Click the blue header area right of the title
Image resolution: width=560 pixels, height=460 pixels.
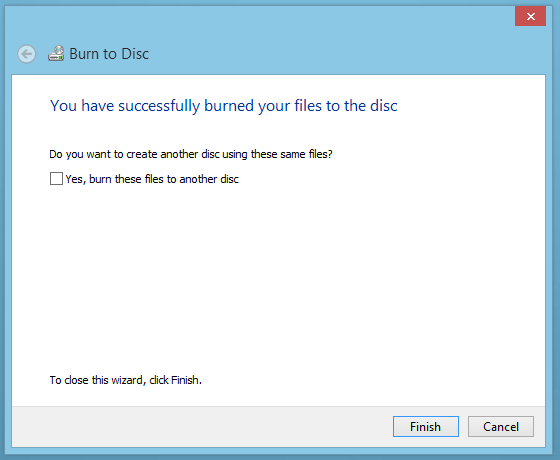(343, 54)
